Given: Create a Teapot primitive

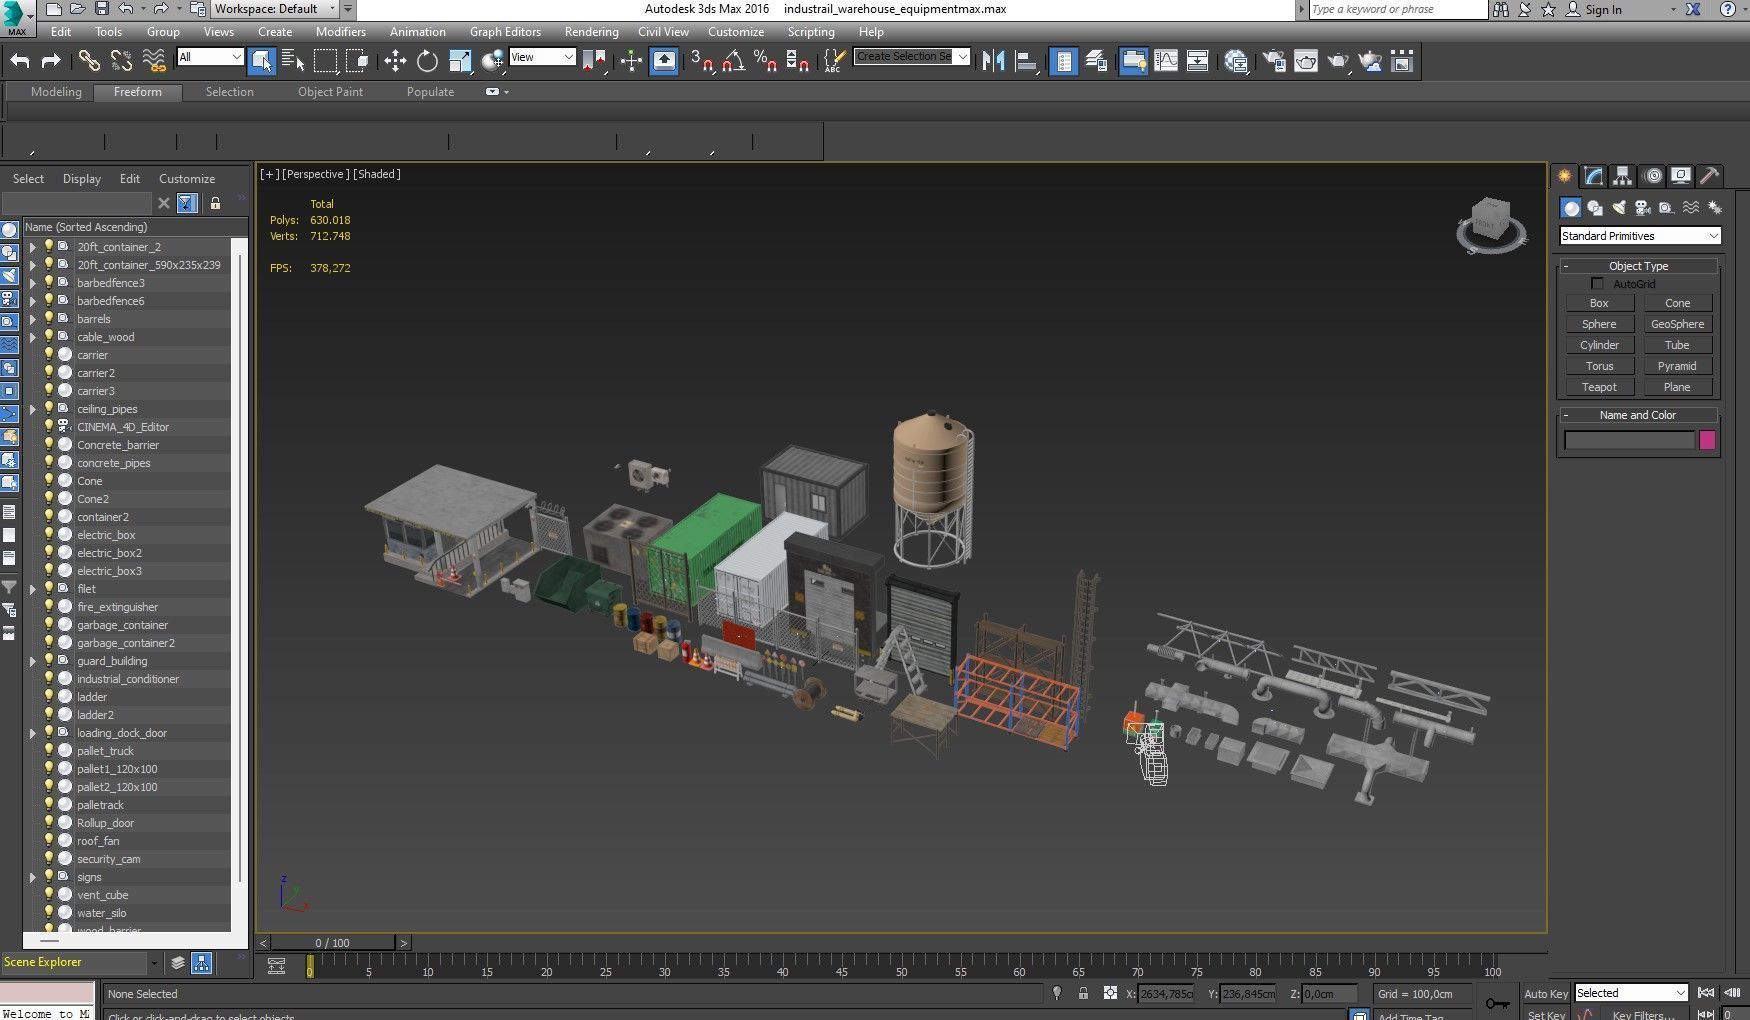Looking at the screenshot, I should [1599, 387].
